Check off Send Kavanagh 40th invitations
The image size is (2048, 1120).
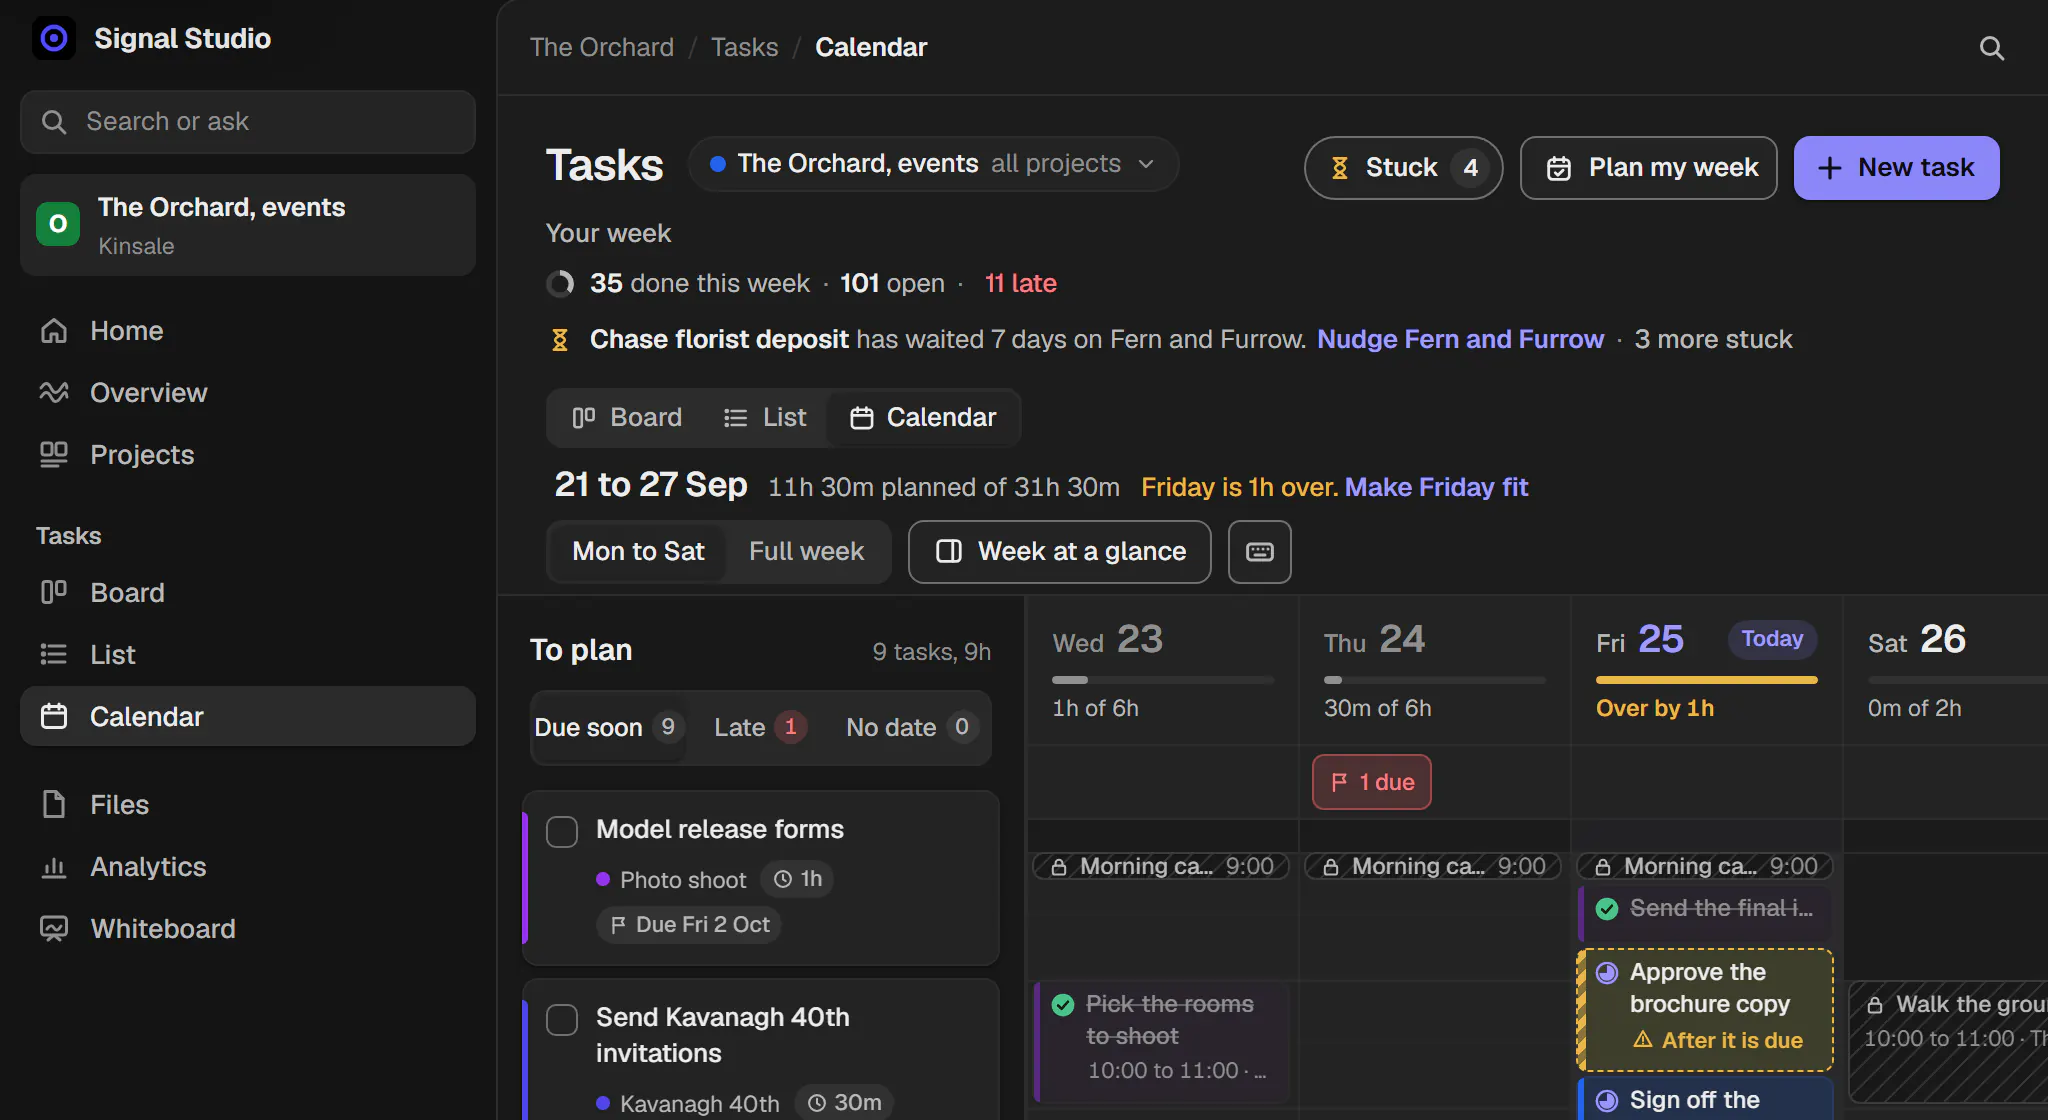pyautogui.click(x=562, y=1019)
